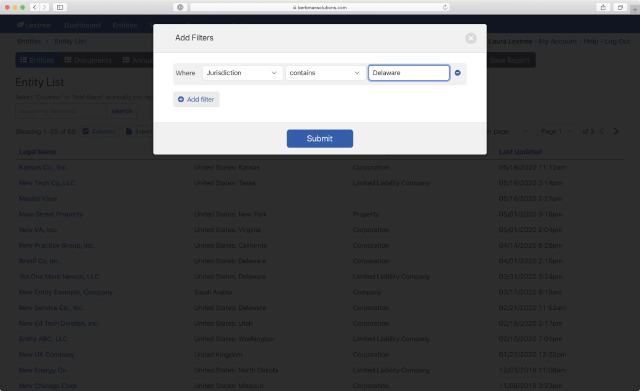
Task: Open the Lextree logo home link
Action: pos(33,25)
